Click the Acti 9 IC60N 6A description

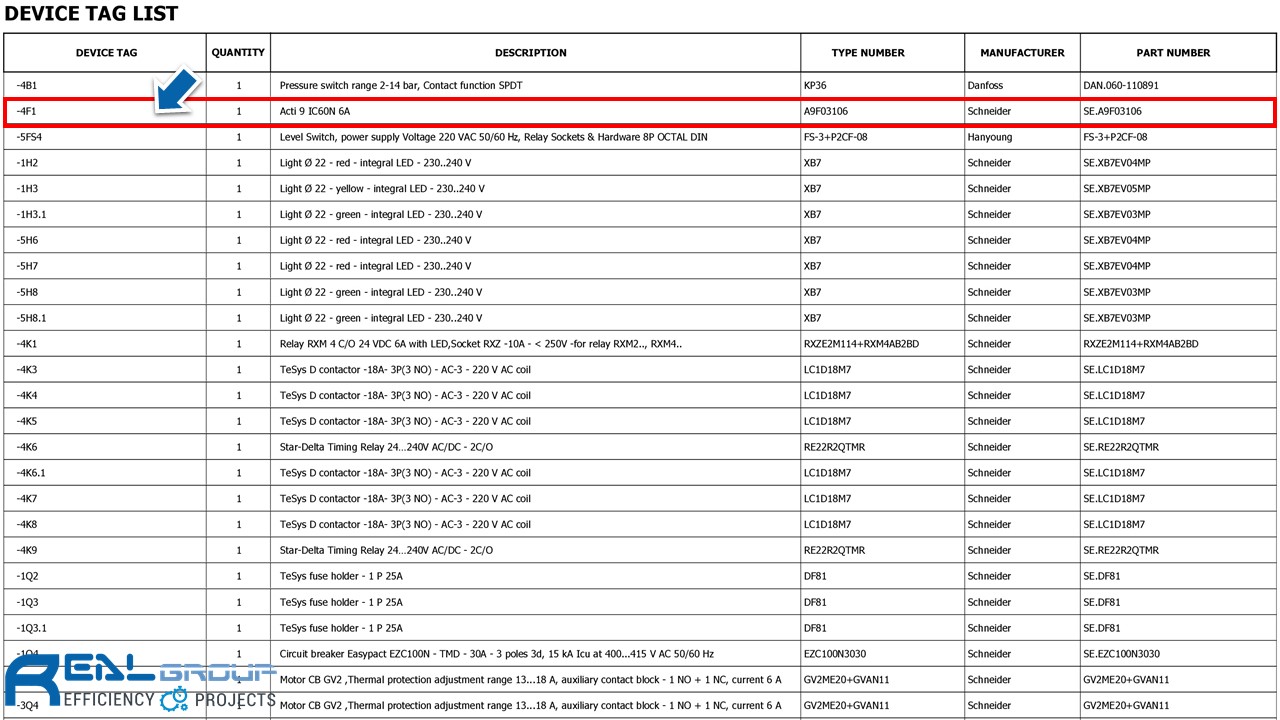click(x=315, y=112)
